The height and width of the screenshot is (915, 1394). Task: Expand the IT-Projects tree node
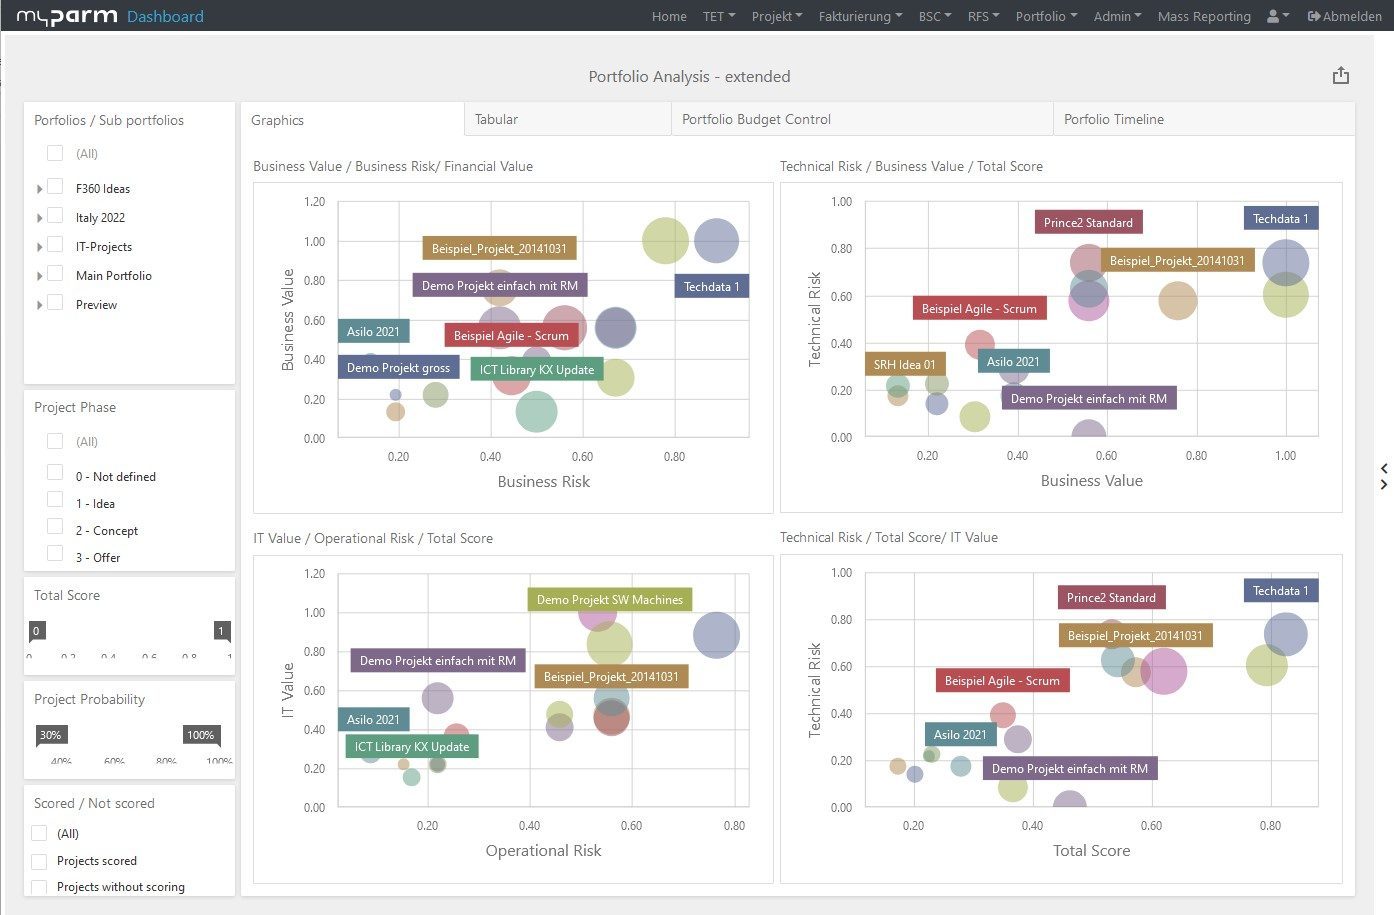39,247
